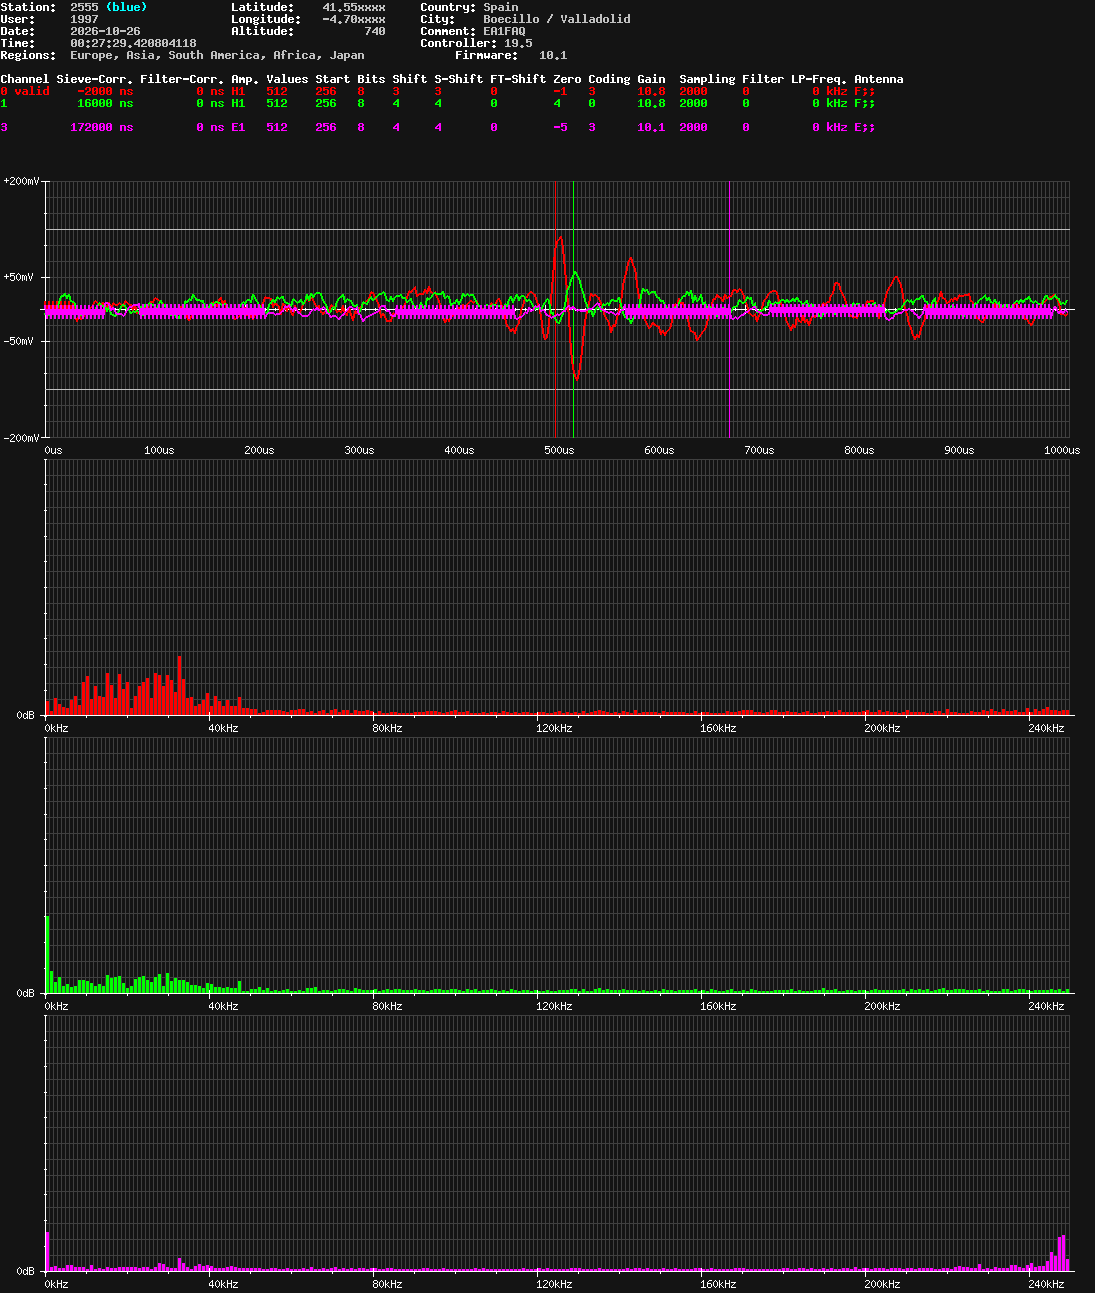Select the altitude value 740
Image resolution: width=1095 pixels, height=1293 pixels.
click(375, 31)
